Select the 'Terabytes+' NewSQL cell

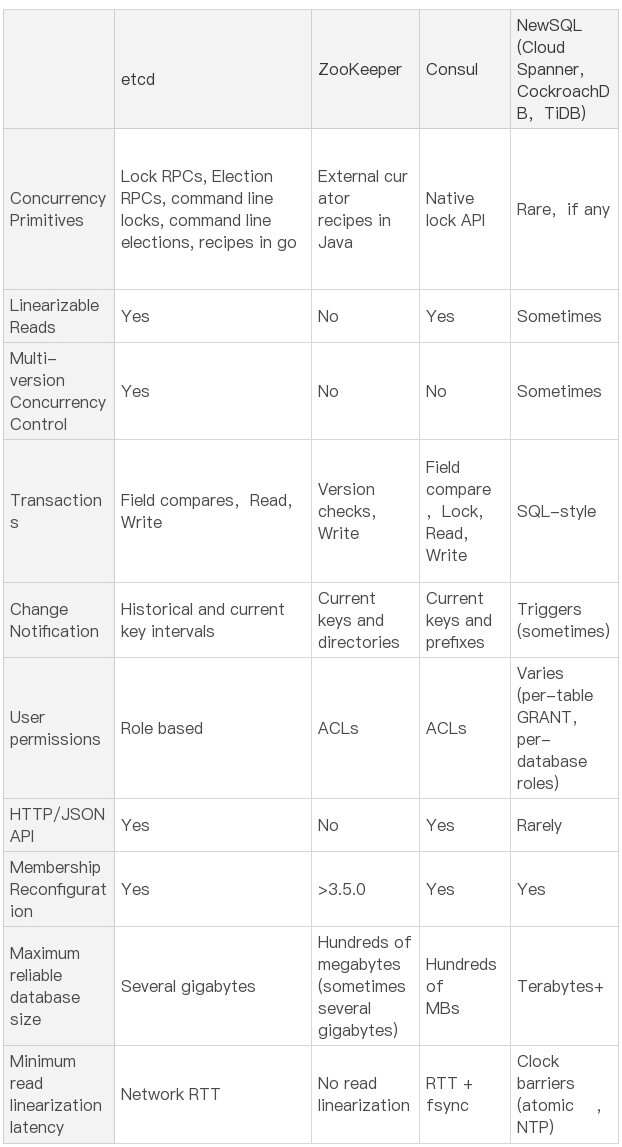[560, 986]
